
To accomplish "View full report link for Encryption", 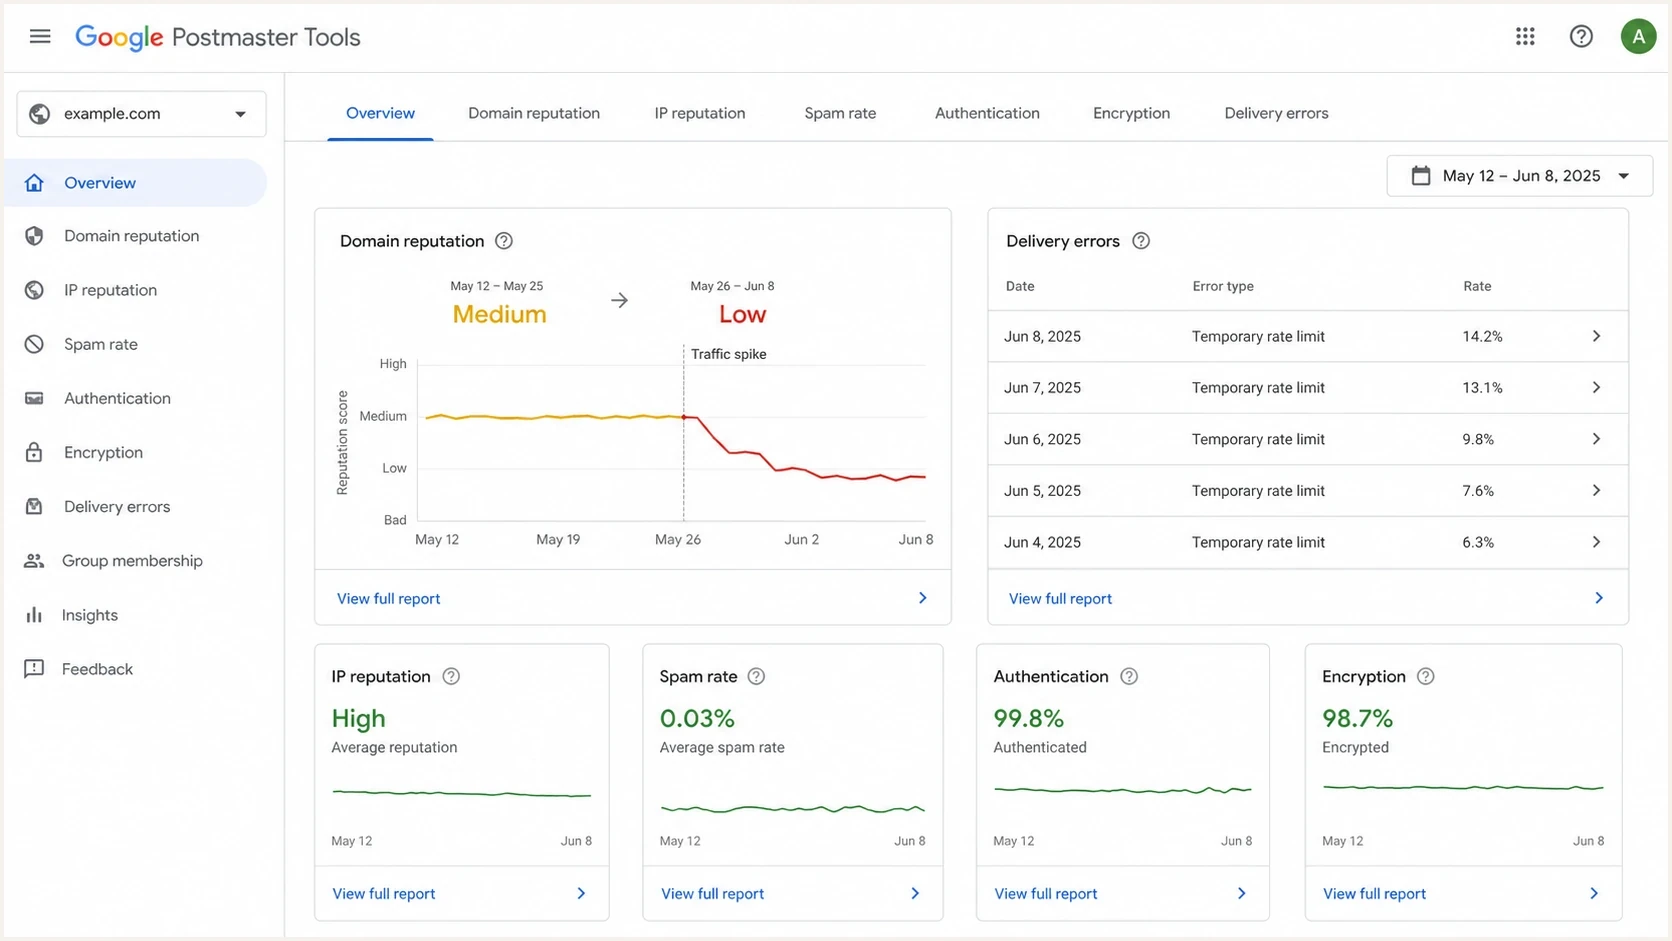I will (x=1374, y=894).
